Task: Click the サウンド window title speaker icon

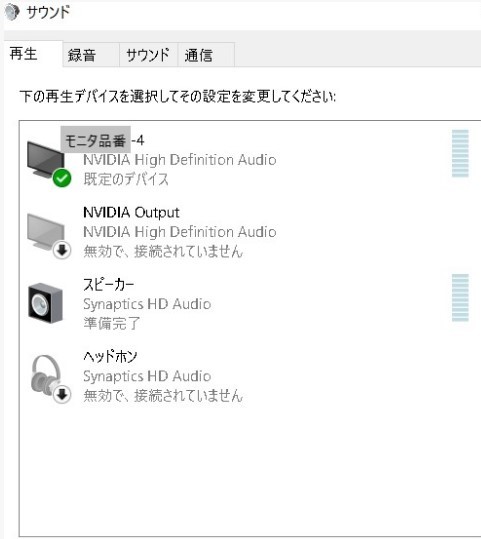Action: [x=12, y=13]
